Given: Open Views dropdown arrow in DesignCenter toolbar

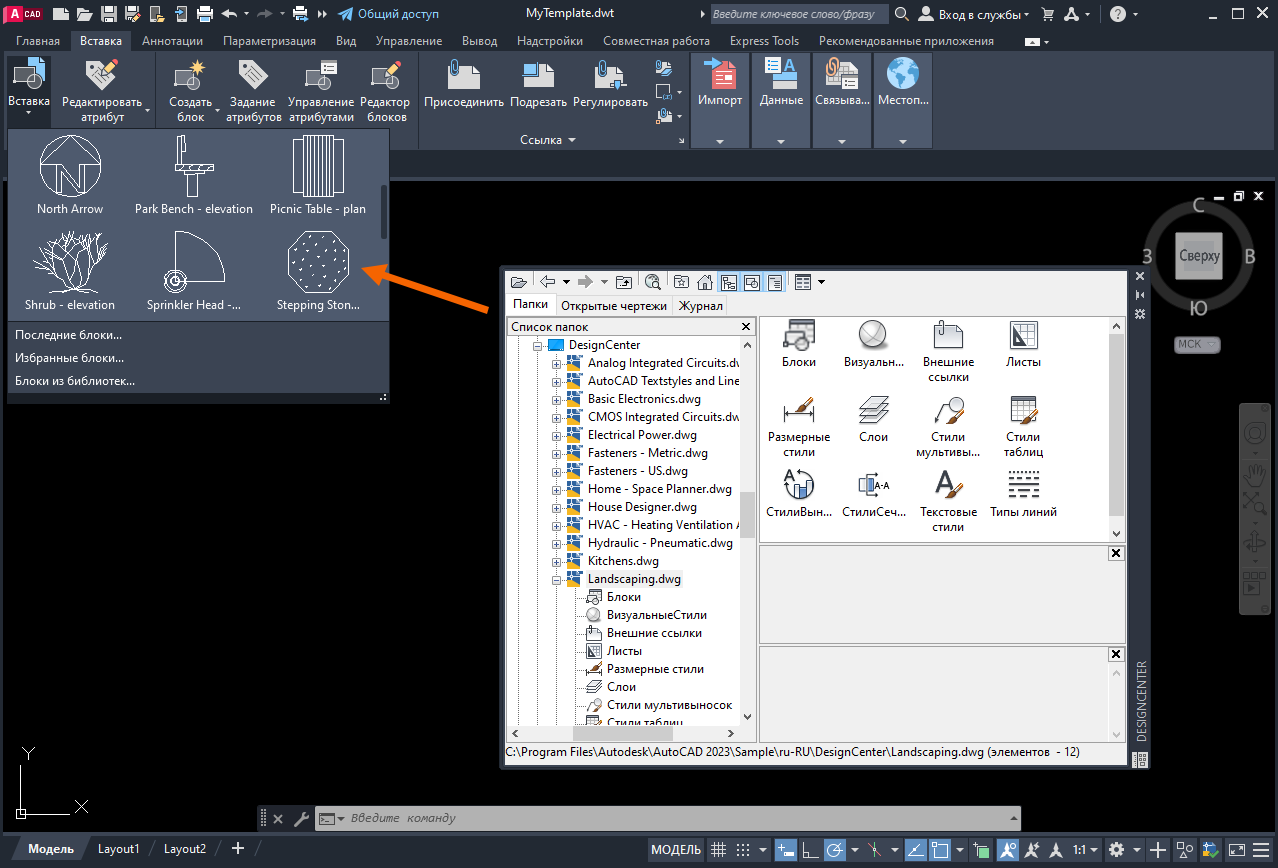Looking at the screenshot, I should pyautogui.click(x=822, y=282).
